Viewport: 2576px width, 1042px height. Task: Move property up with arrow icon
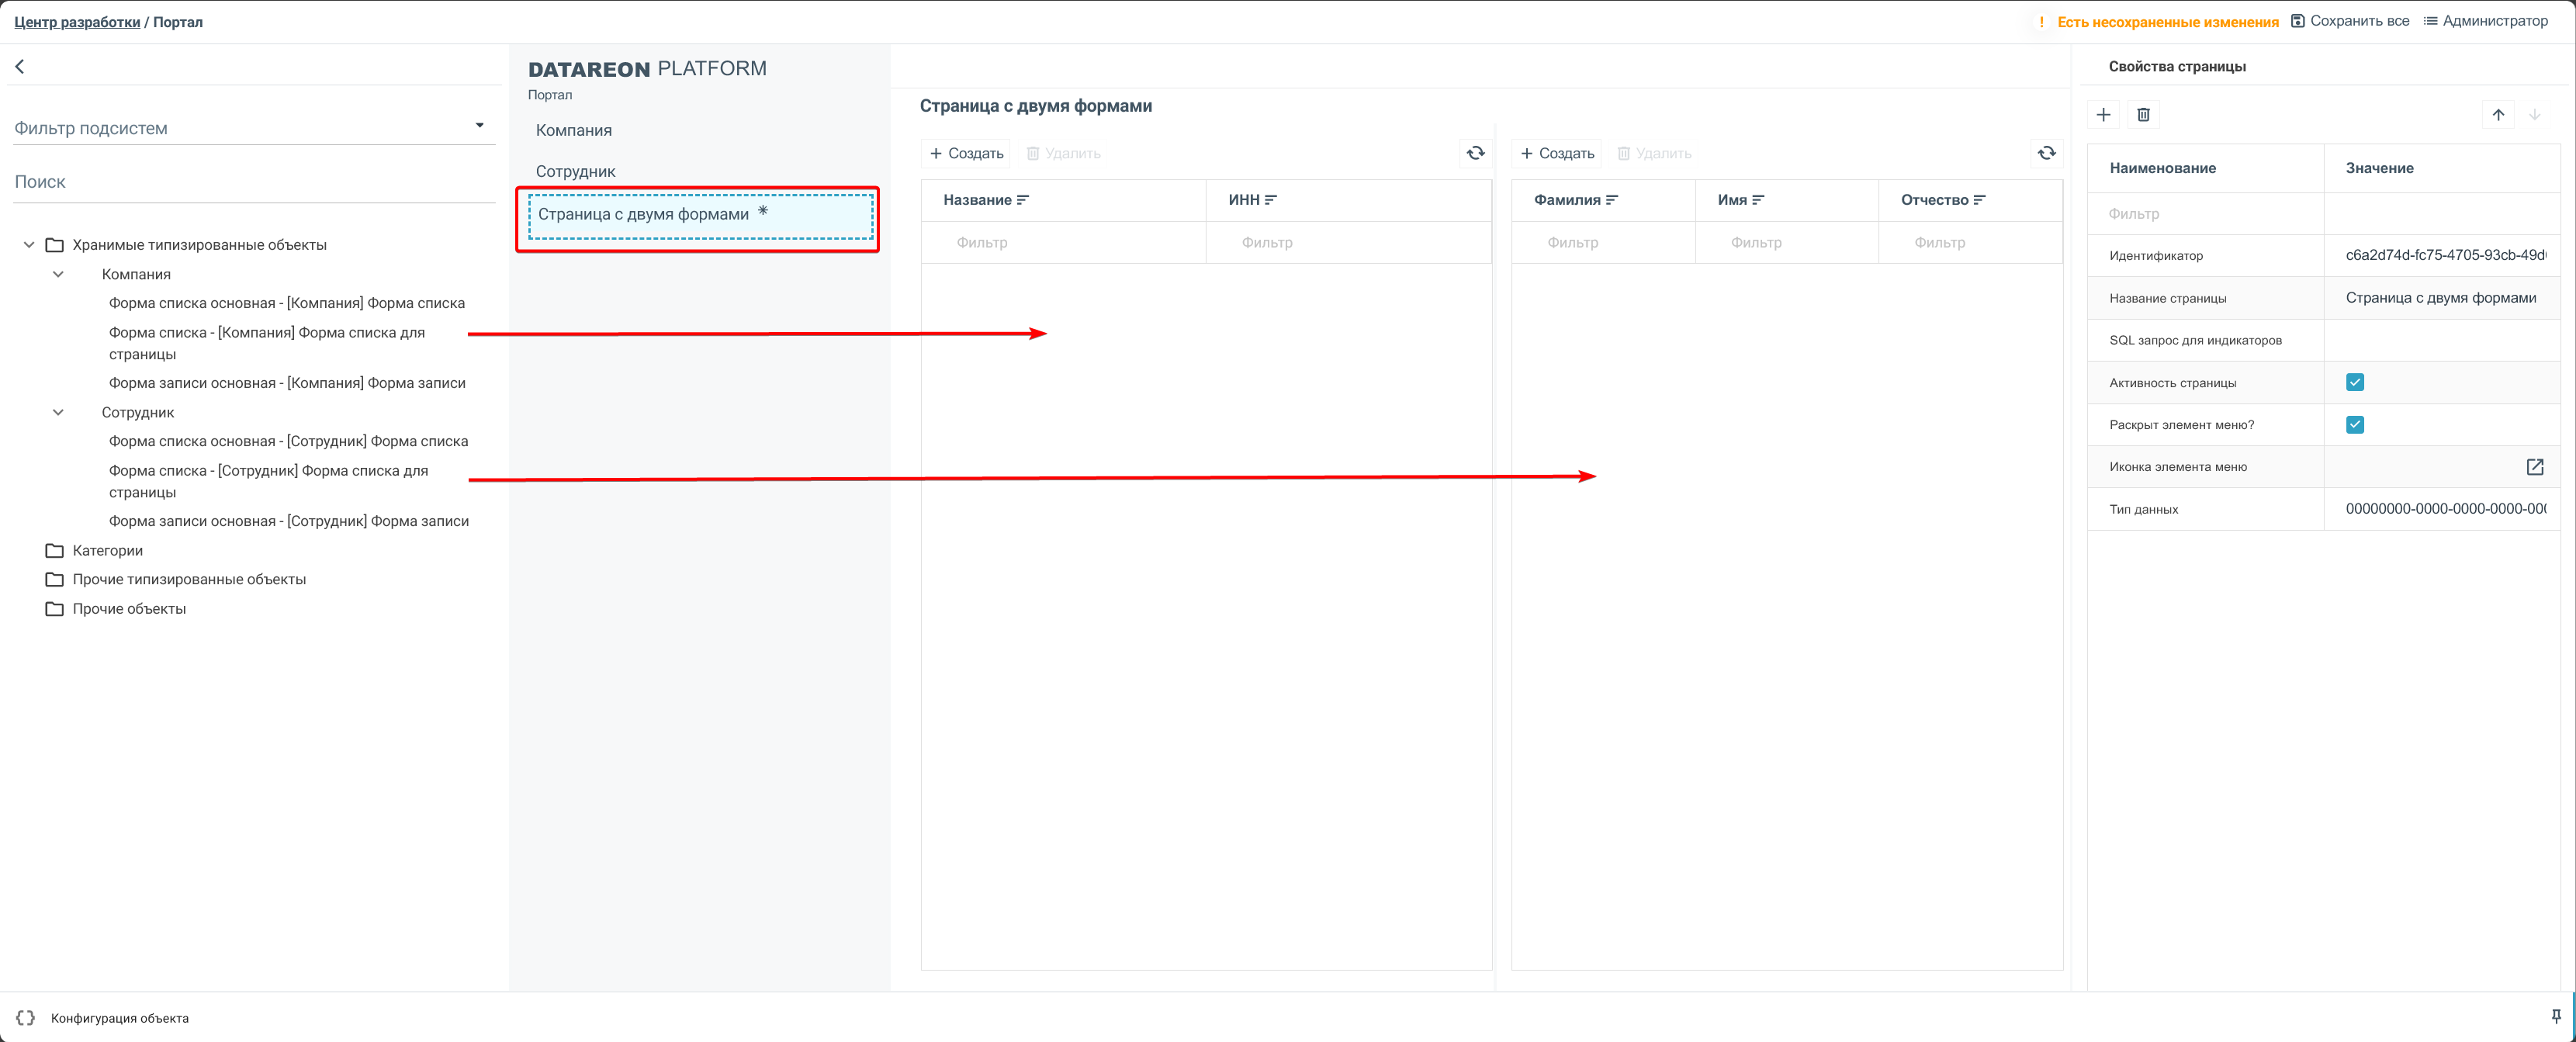[2497, 115]
